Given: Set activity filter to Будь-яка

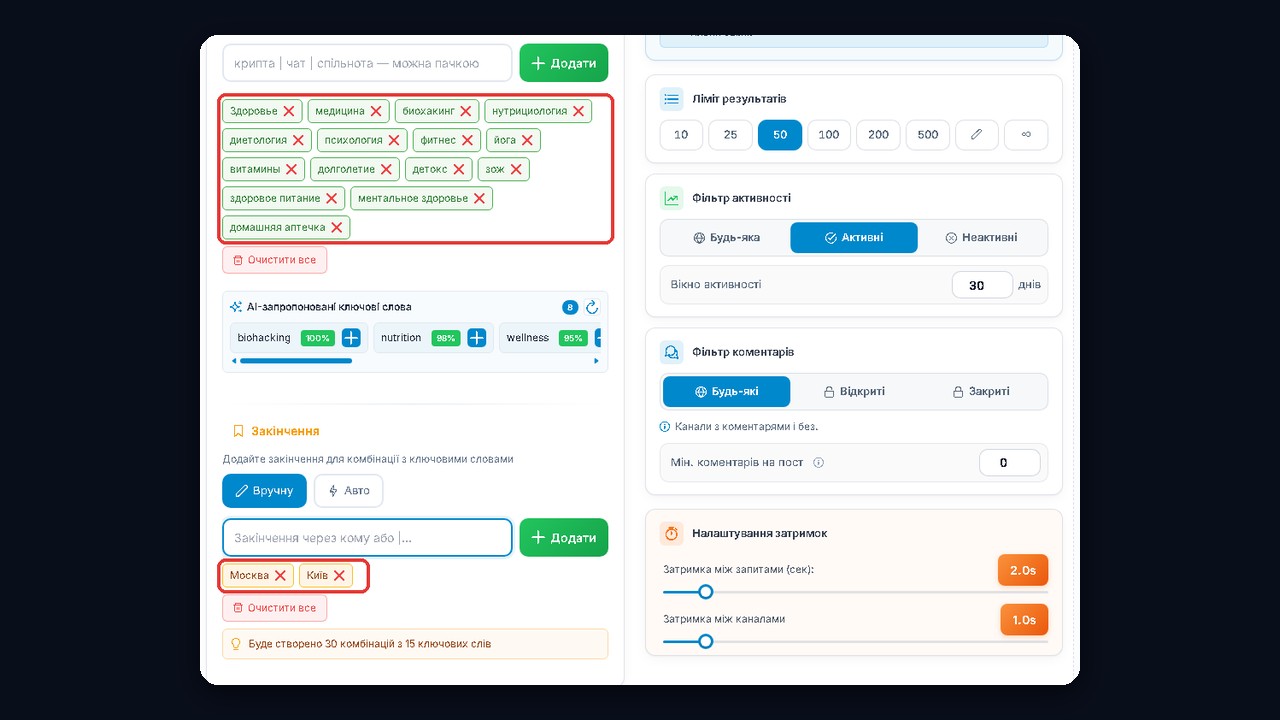Looking at the screenshot, I should click(726, 238).
